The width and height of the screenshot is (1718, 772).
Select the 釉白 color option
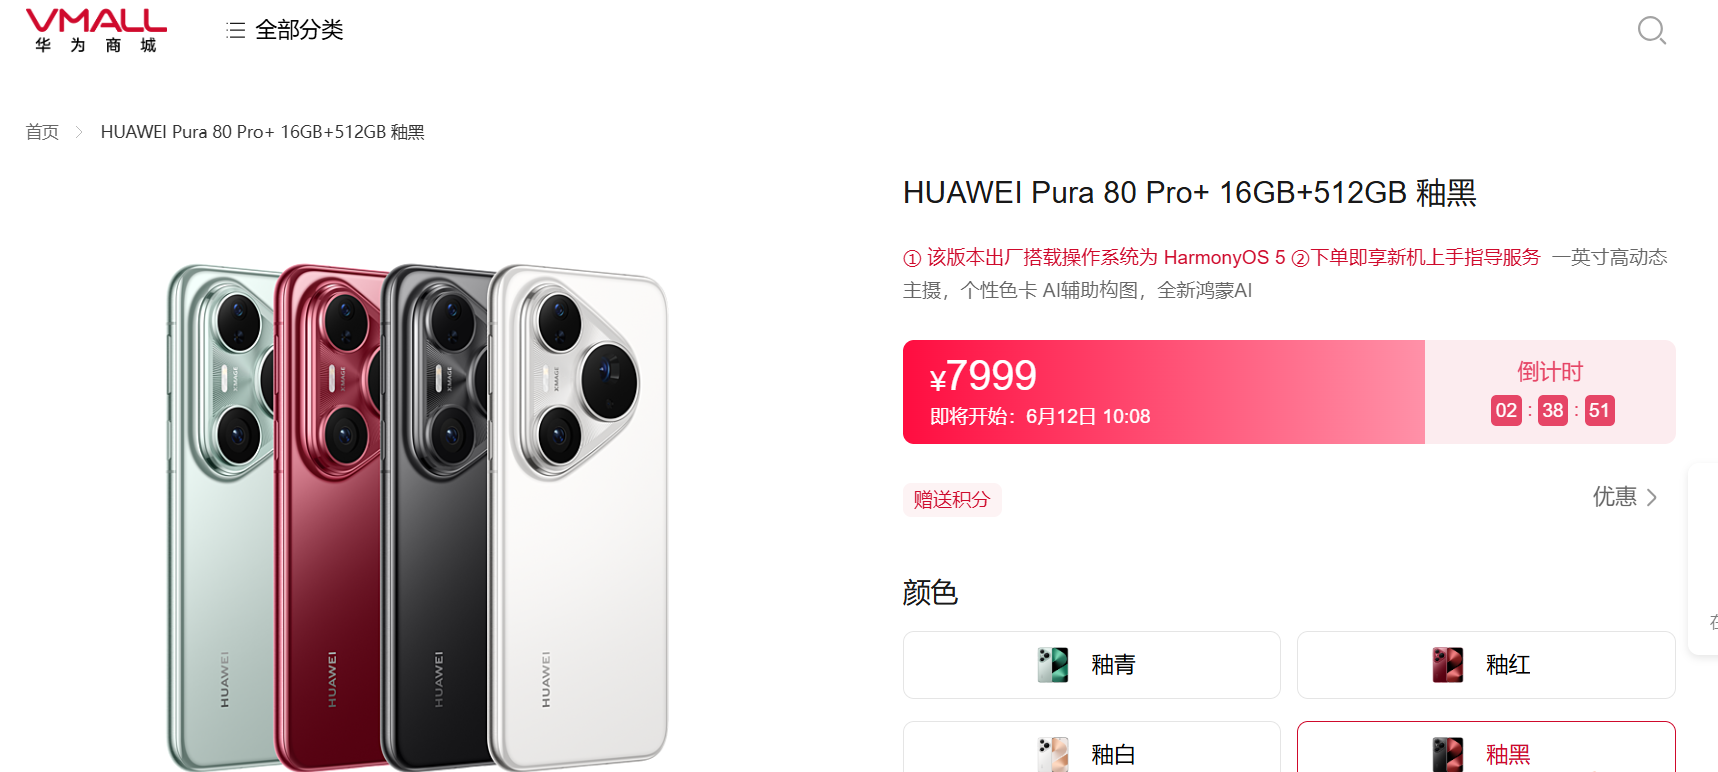click(1092, 747)
